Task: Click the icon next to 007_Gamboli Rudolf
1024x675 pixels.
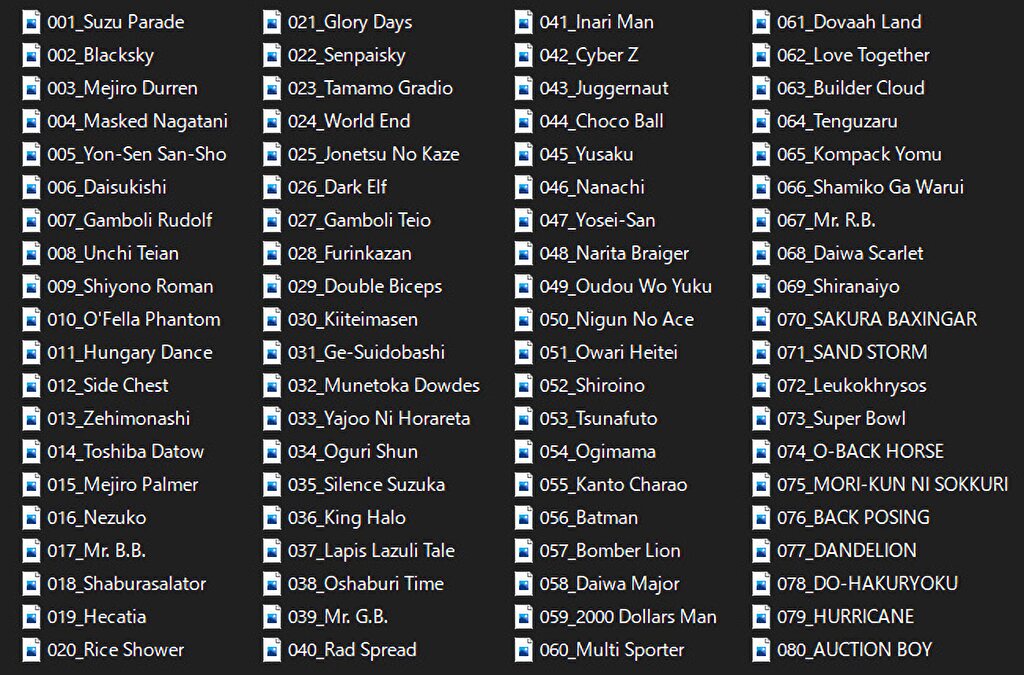Action: [31, 221]
